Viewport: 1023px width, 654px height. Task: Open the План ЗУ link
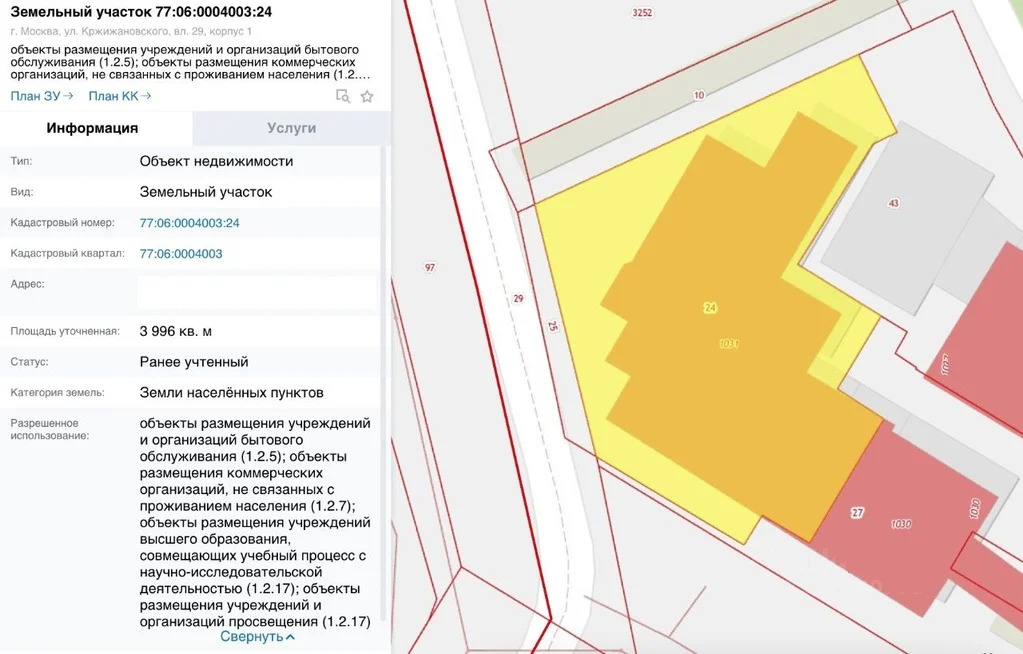42,96
